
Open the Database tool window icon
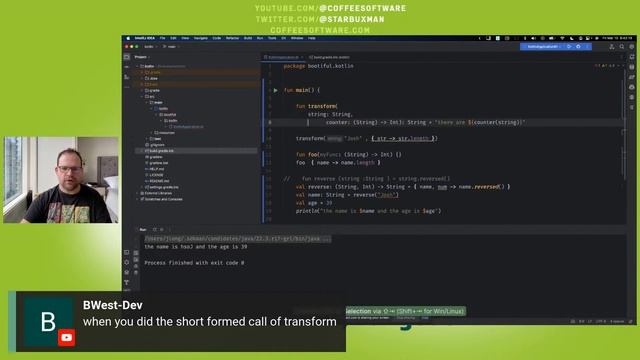point(632,67)
